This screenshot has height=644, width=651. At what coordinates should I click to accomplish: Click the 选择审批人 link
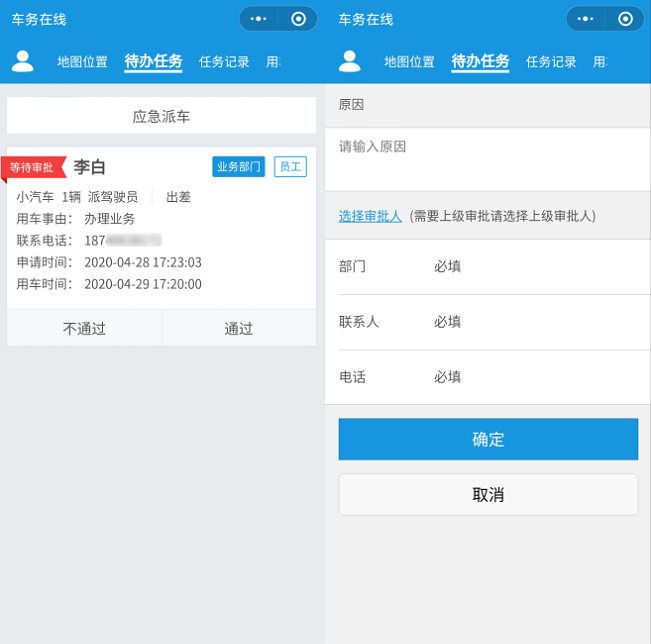pos(370,216)
